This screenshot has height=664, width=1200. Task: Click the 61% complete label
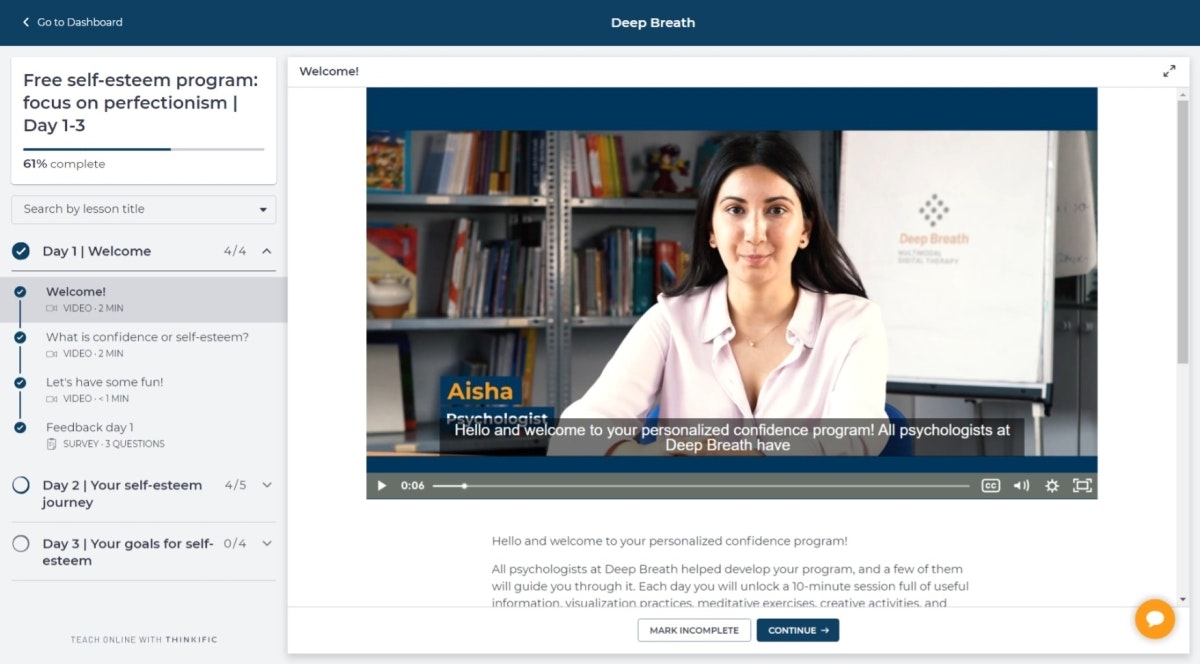(x=64, y=164)
